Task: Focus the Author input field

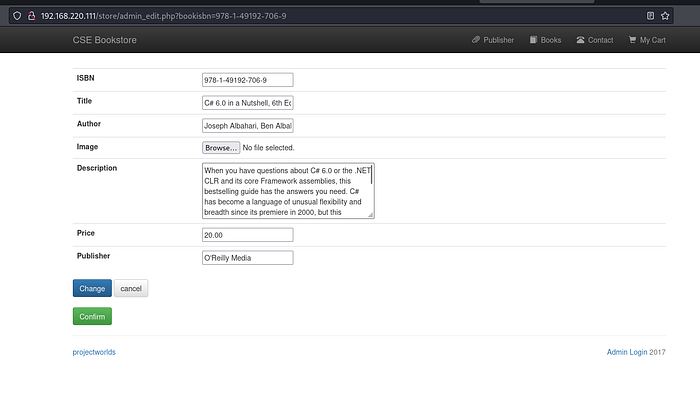Action: click(x=247, y=126)
